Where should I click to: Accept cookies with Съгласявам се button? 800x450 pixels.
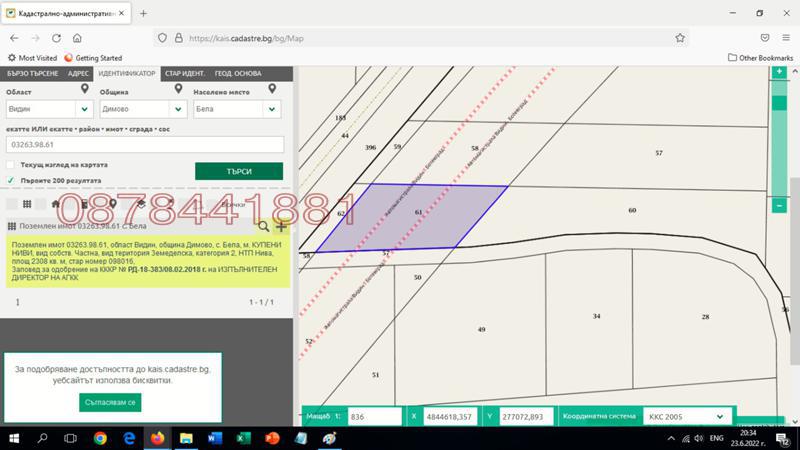(110, 401)
